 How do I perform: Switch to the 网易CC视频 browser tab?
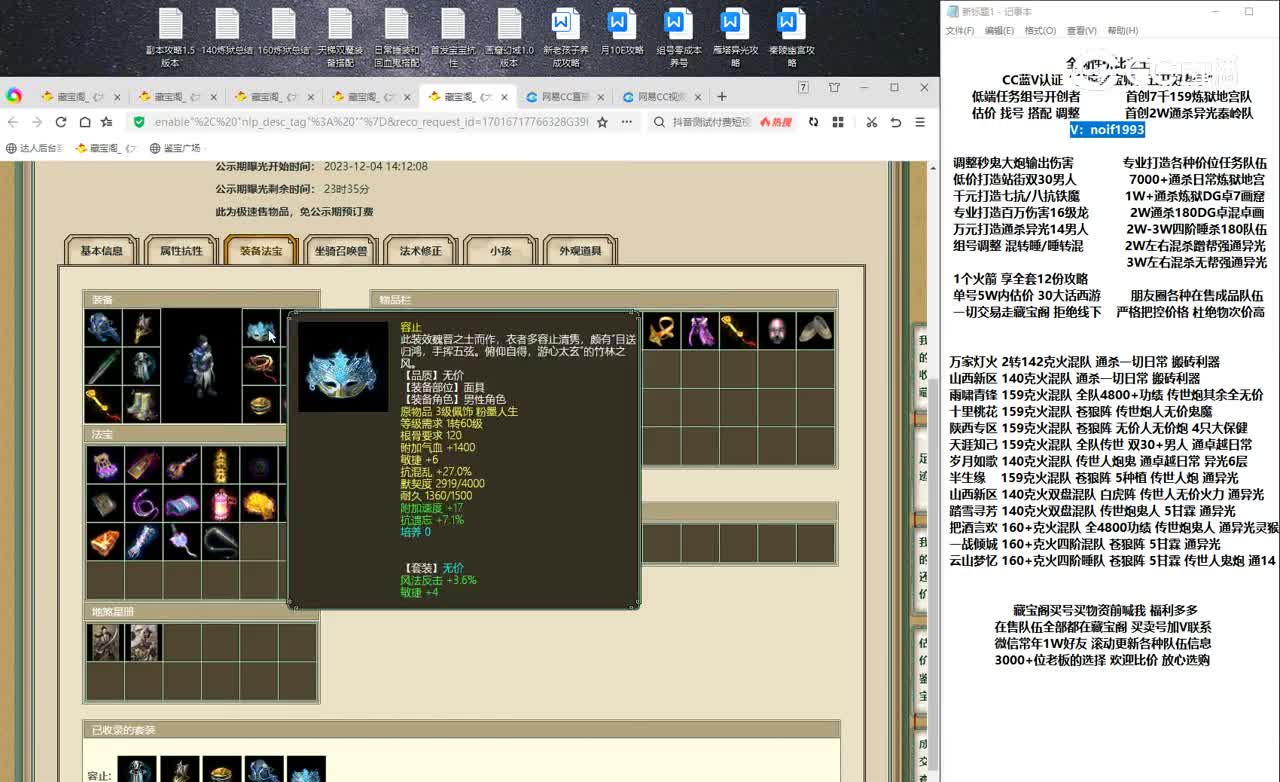pos(659,97)
